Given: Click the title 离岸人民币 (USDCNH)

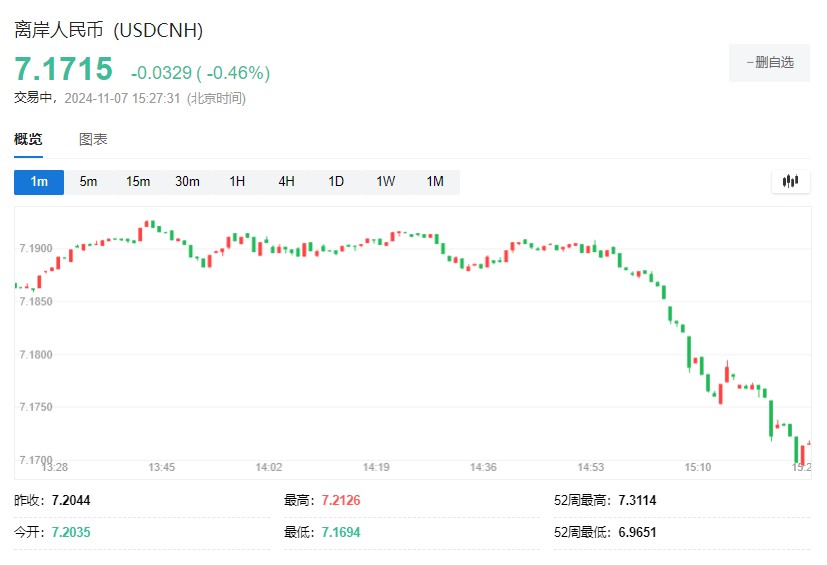Looking at the screenshot, I should pos(109,30).
